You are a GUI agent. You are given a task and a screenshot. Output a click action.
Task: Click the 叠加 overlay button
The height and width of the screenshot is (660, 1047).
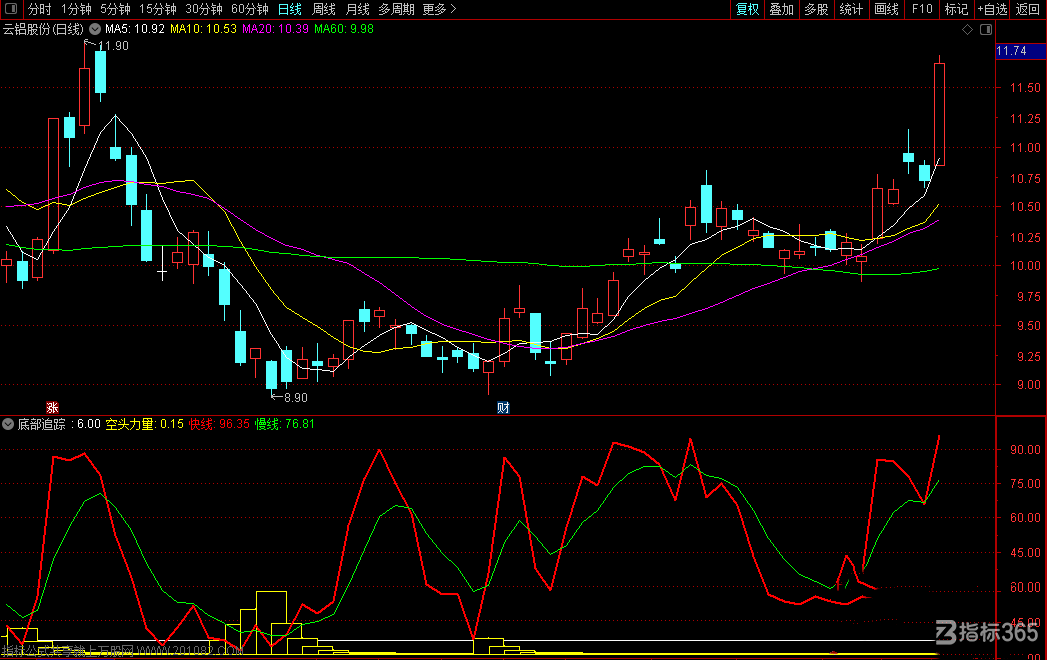(782, 9)
